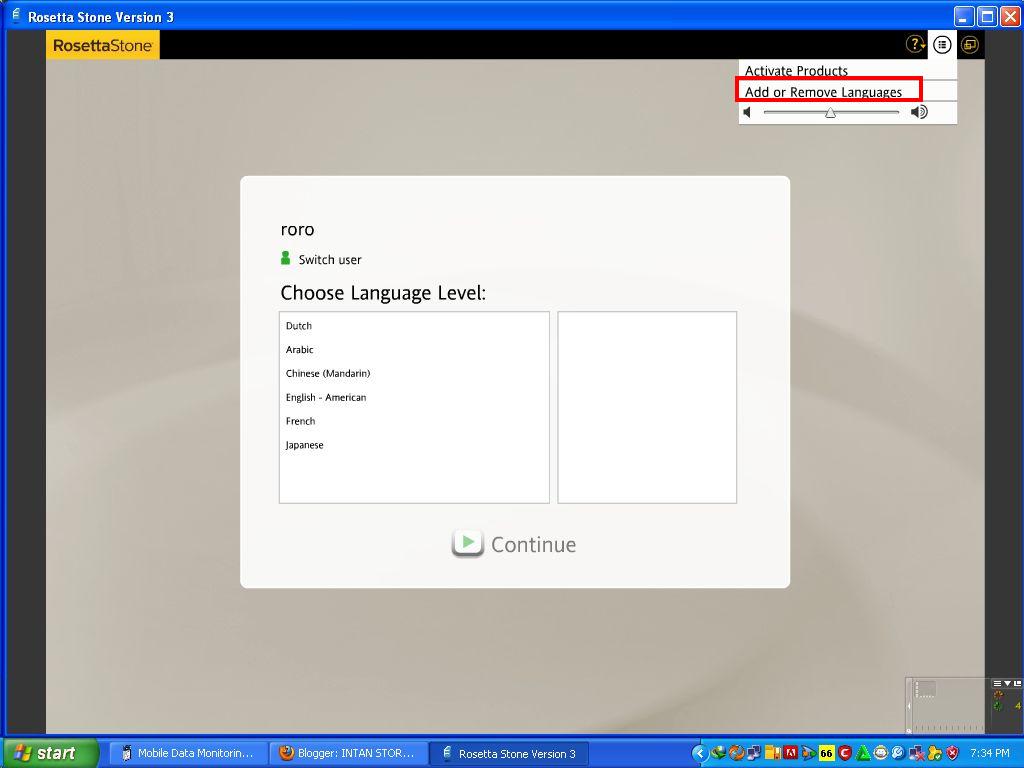Select Arabic as the language level

(x=299, y=349)
